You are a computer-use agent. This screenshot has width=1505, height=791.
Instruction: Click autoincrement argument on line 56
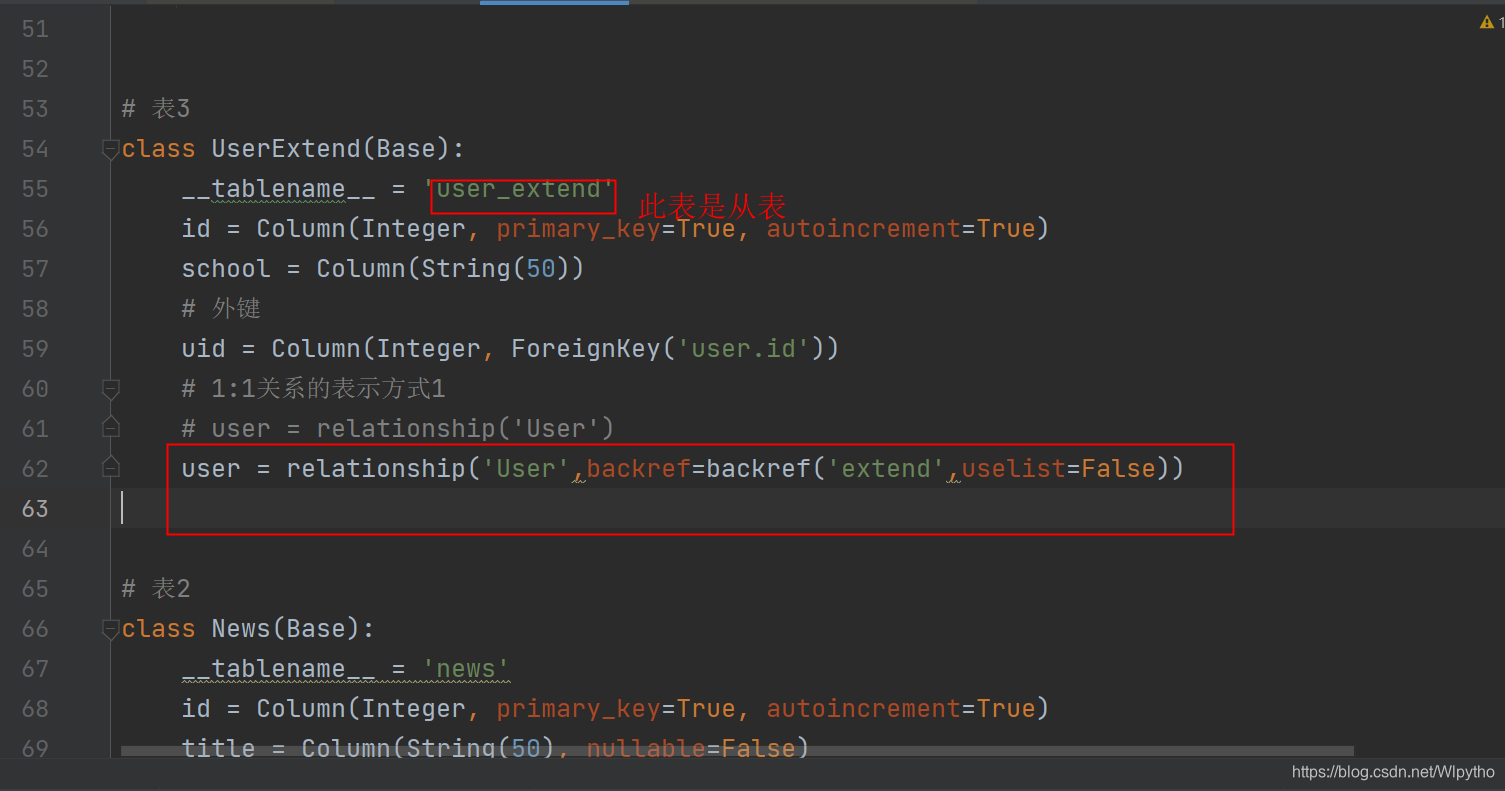click(864, 229)
